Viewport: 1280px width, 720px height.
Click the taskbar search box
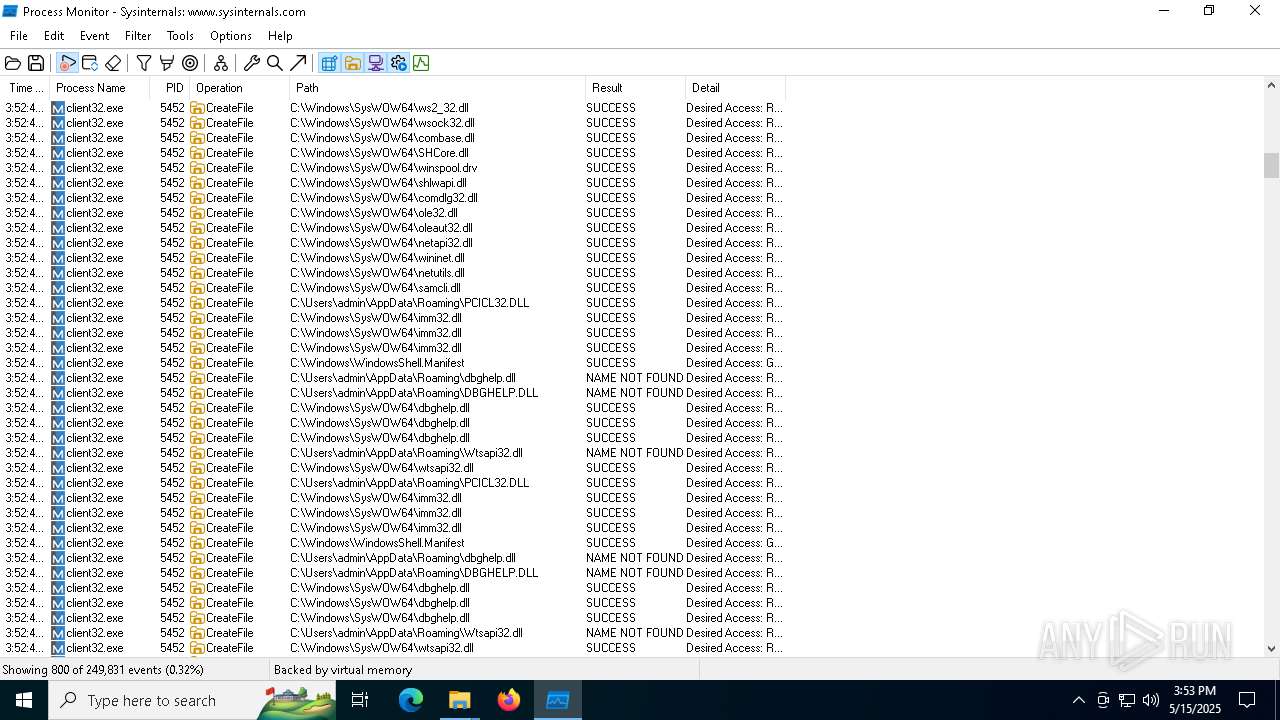(192, 700)
